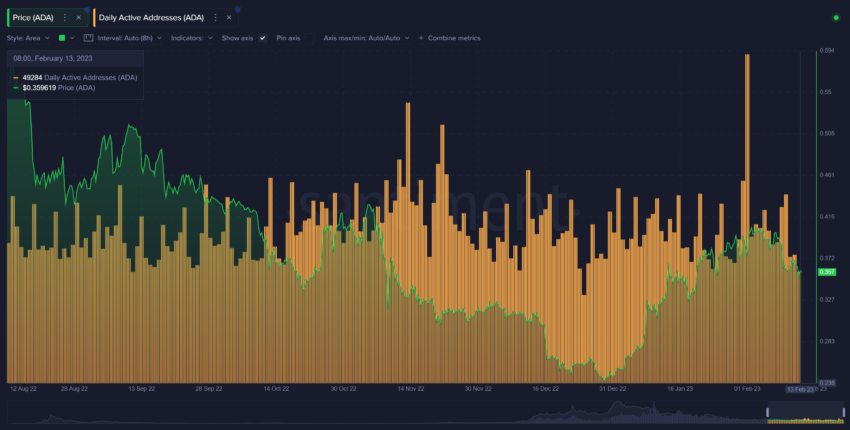Click the green current price label on axis
Viewport: 850px width, 430px height.
pos(827,272)
